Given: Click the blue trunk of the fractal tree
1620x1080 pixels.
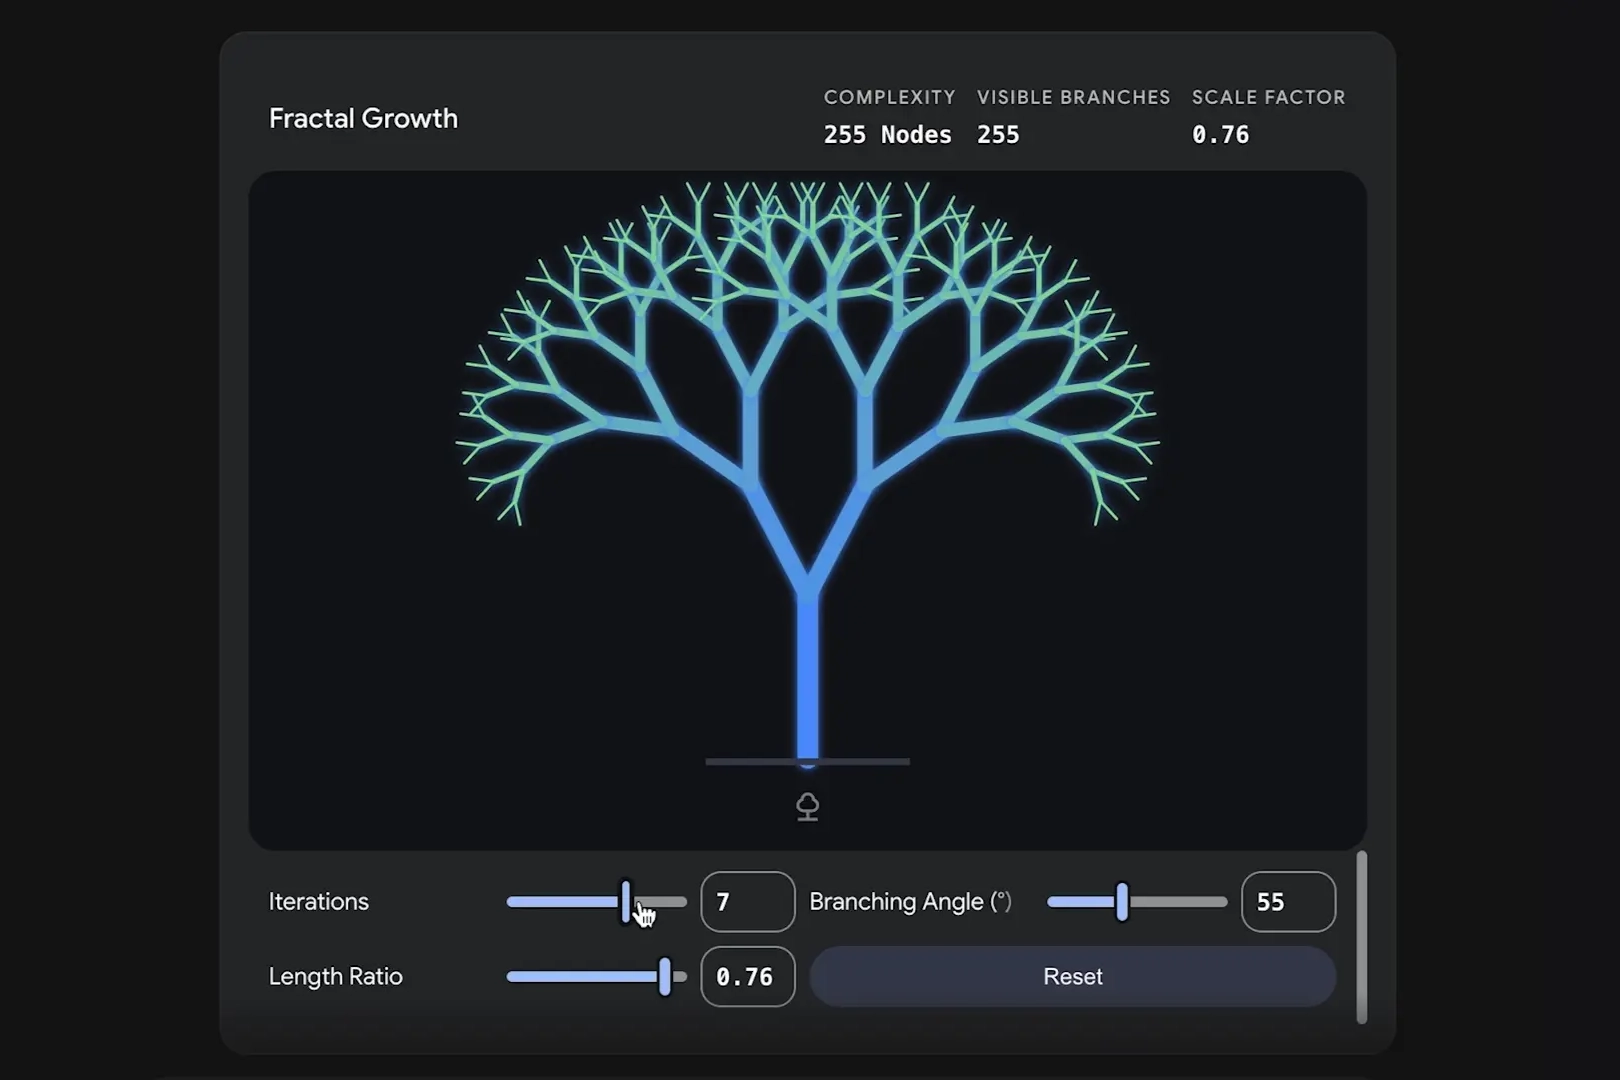Looking at the screenshot, I should coord(807,680).
